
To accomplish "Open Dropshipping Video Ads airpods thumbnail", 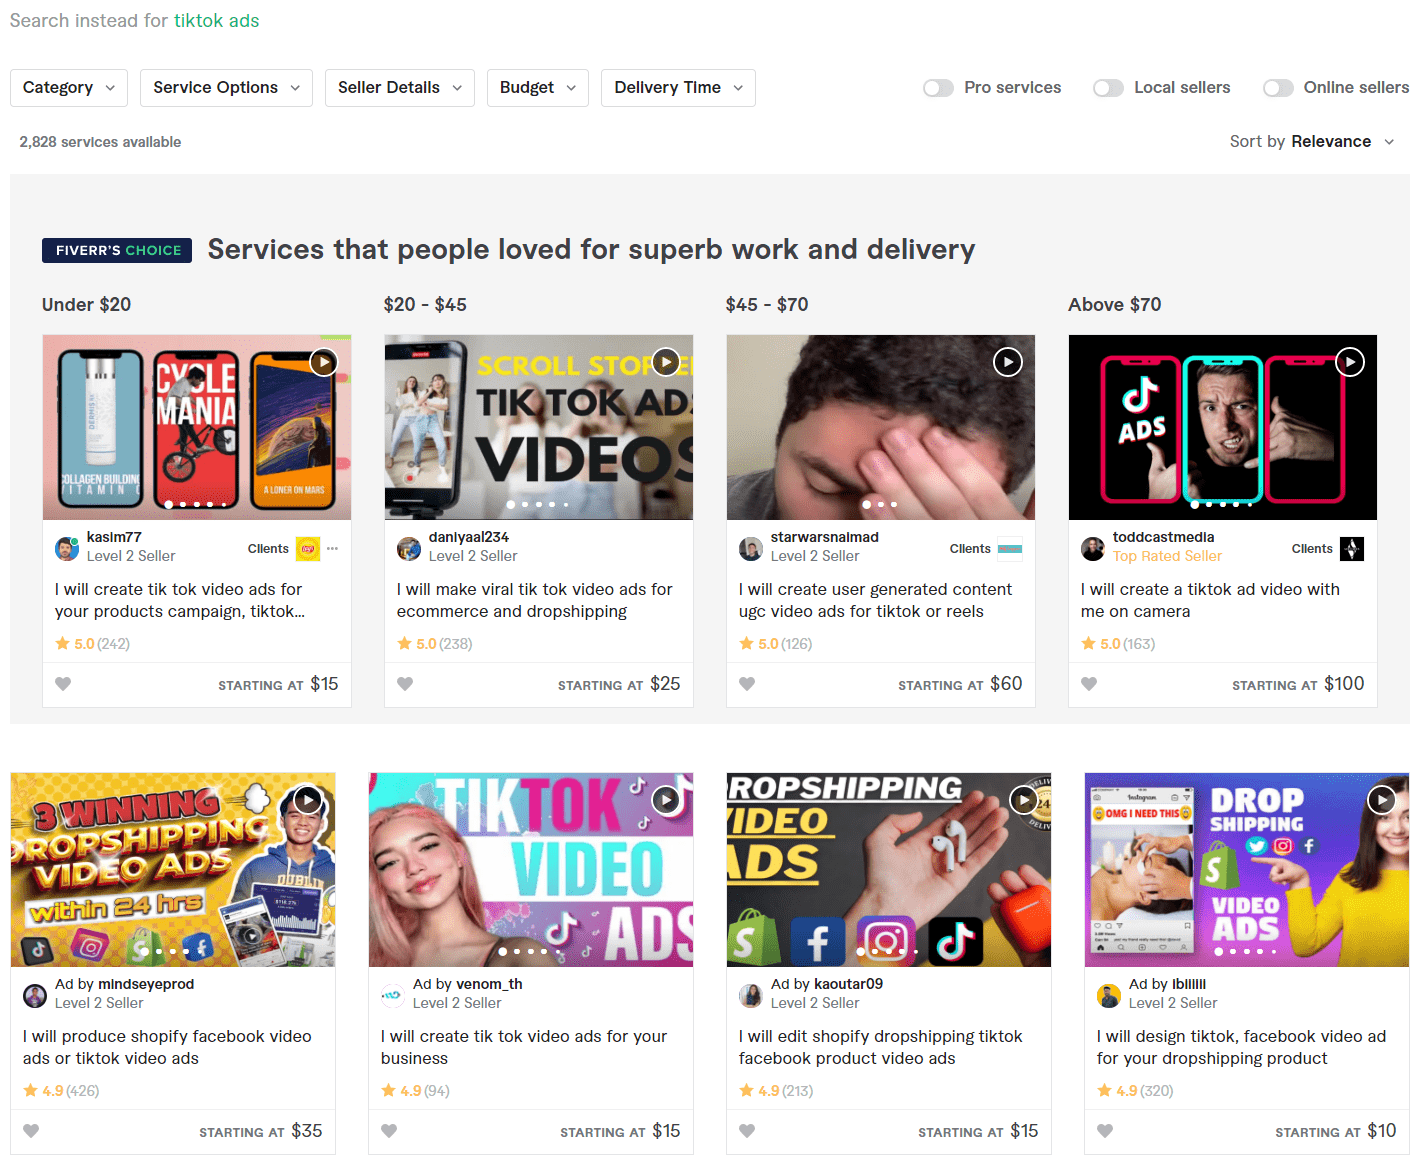I will (889, 870).
